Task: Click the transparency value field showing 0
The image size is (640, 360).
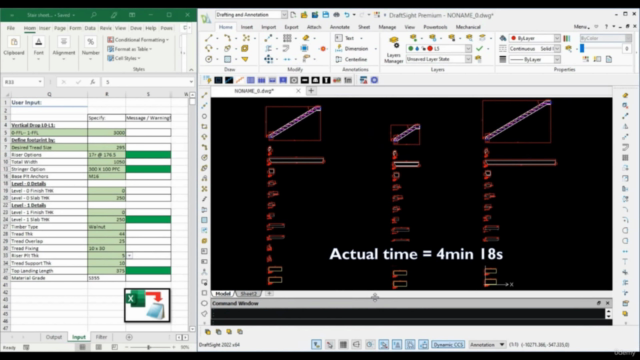Action: click(627, 49)
